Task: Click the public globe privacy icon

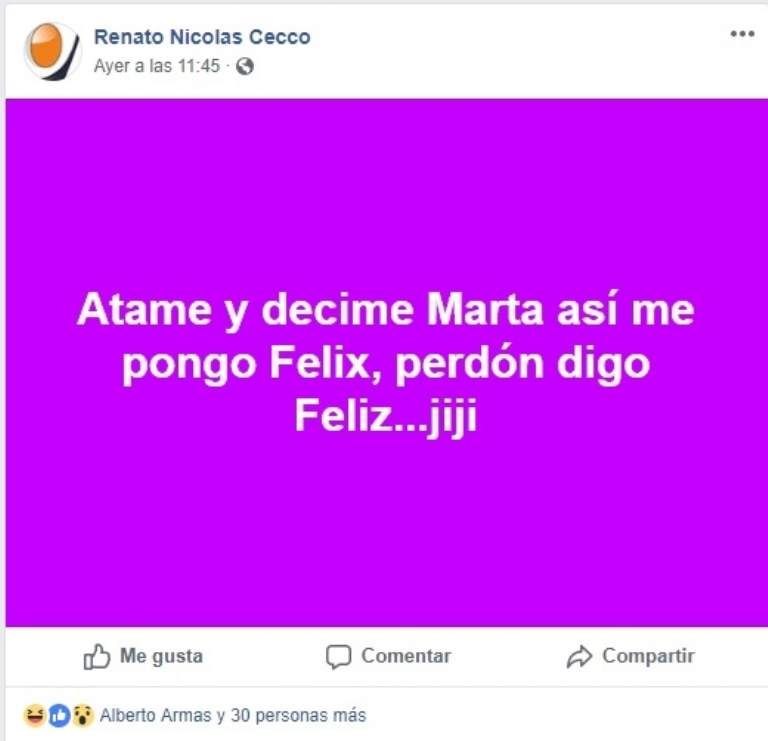Action: pyautogui.click(x=245, y=66)
